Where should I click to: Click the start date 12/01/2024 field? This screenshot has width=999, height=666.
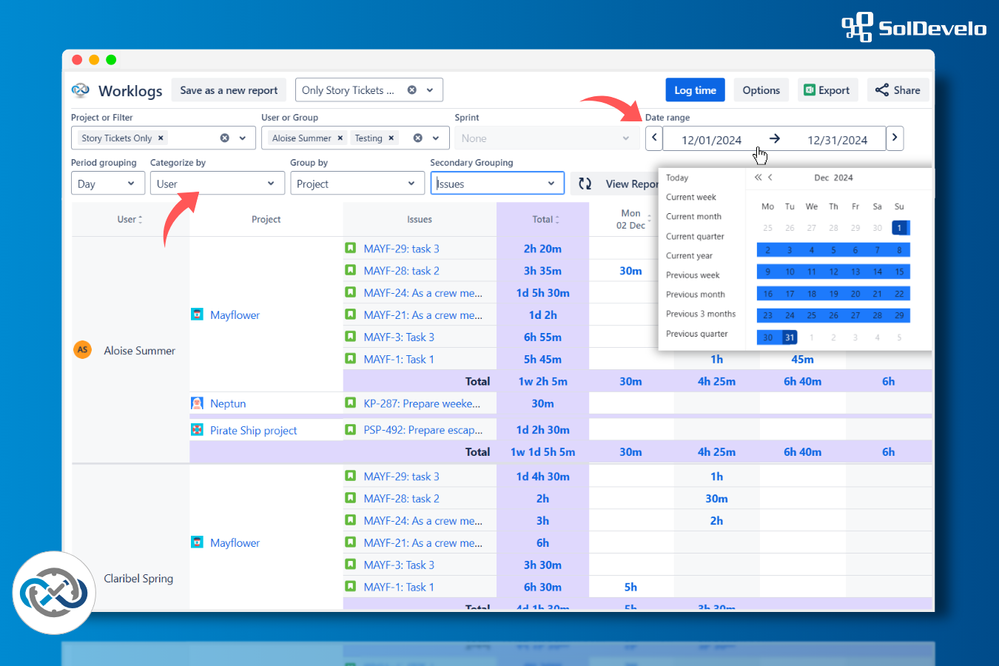(711, 140)
